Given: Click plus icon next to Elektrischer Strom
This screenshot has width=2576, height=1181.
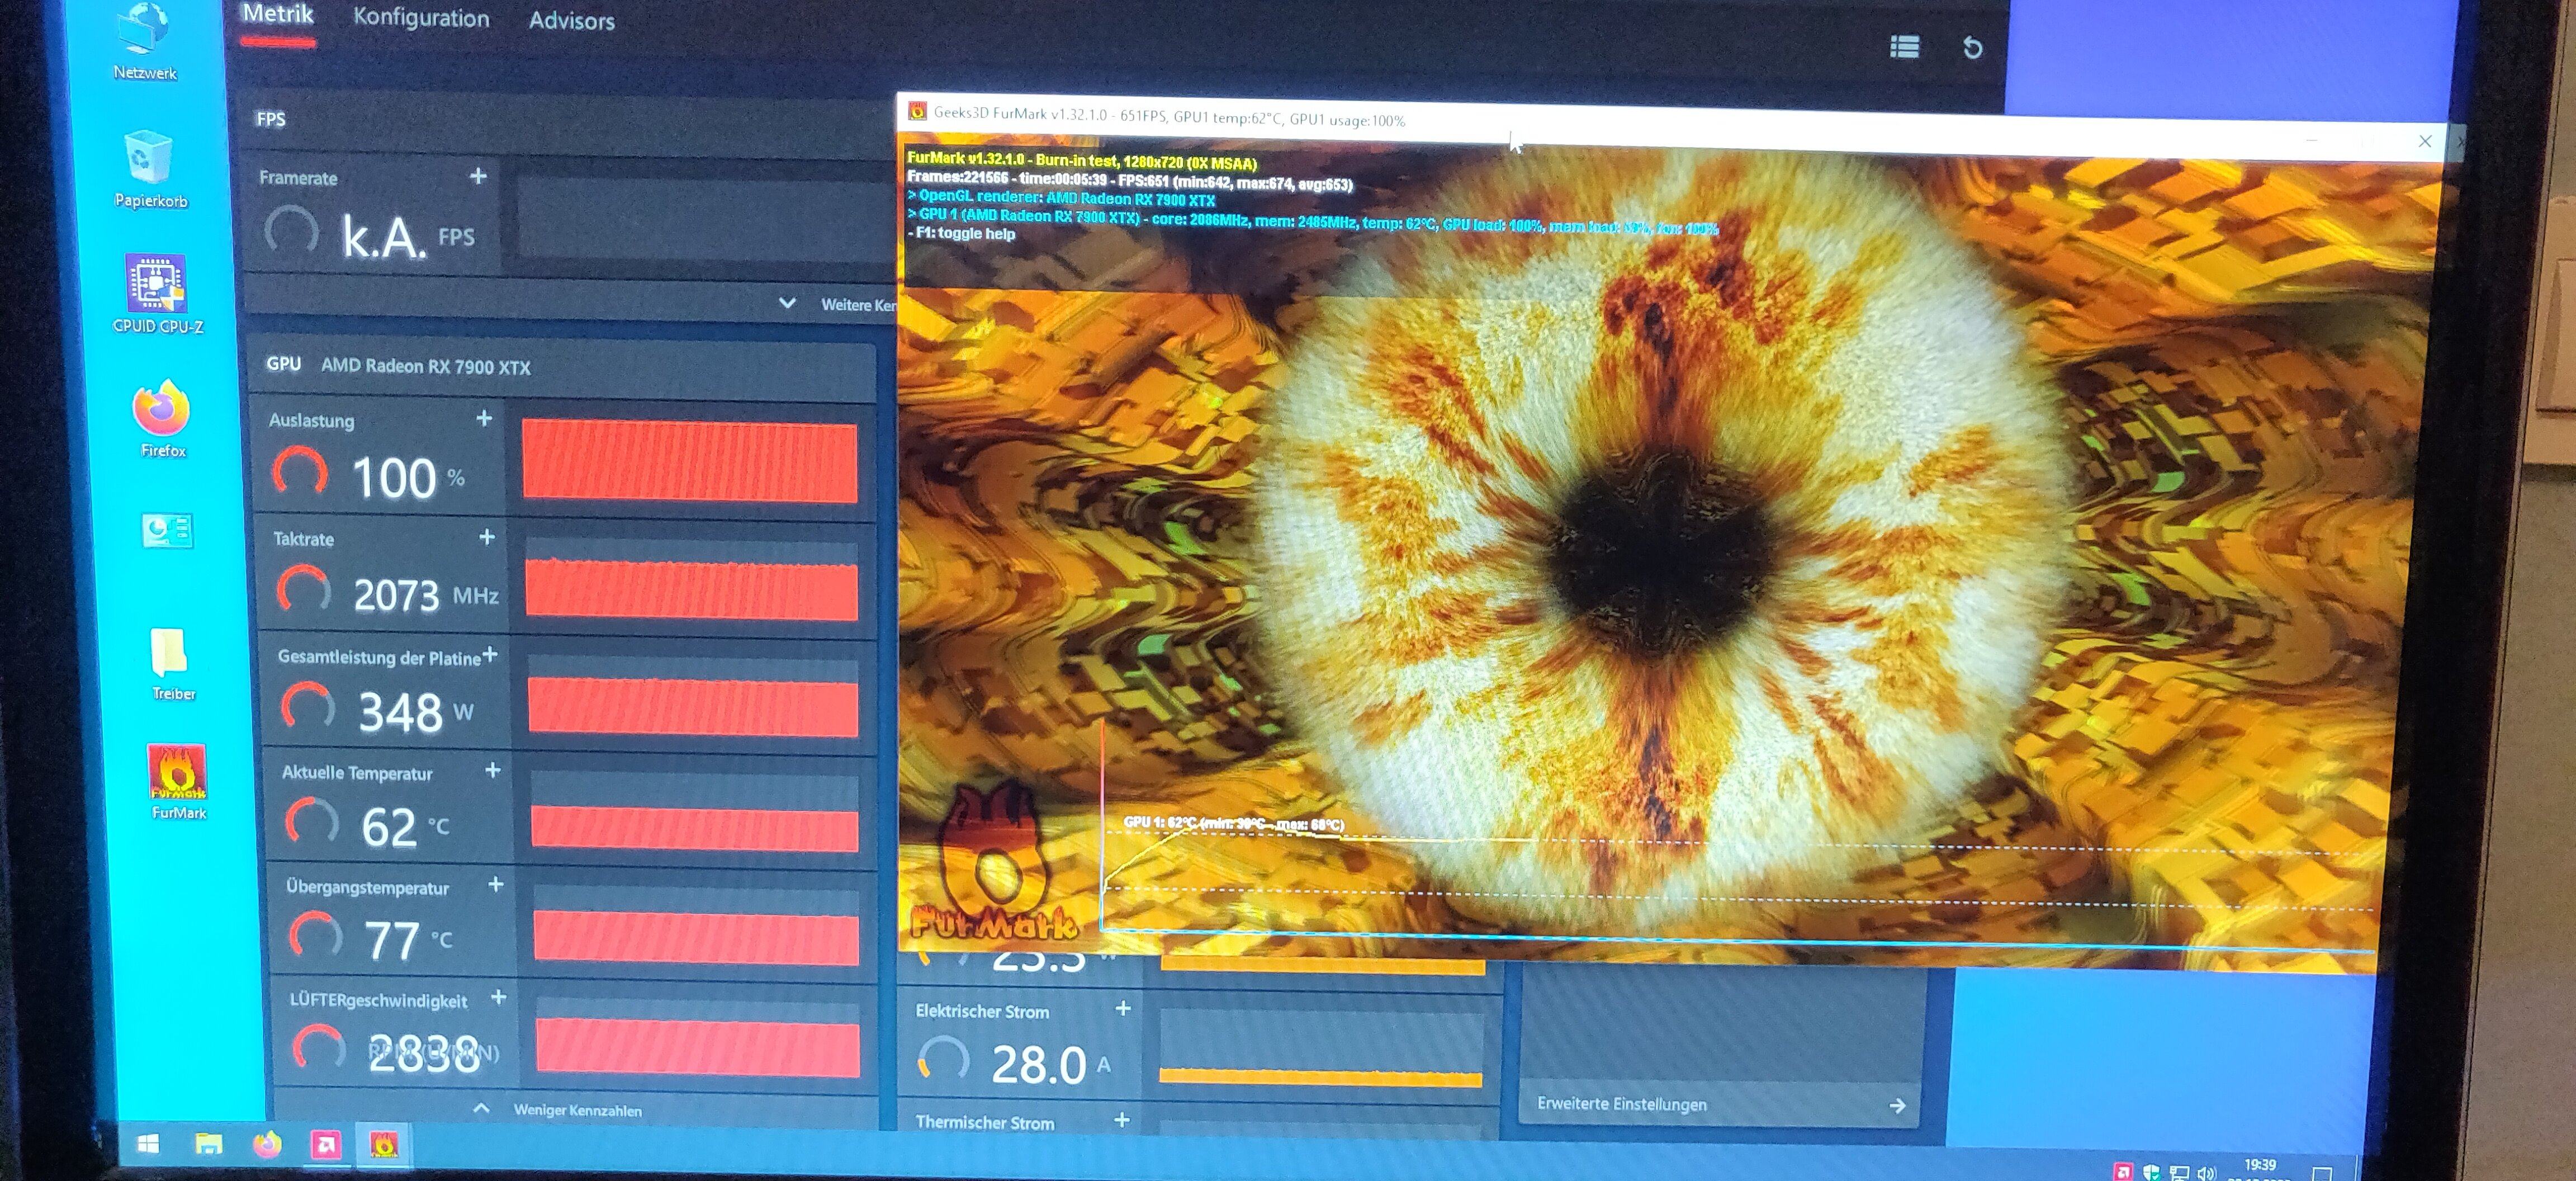Looking at the screenshot, I should [1123, 1008].
